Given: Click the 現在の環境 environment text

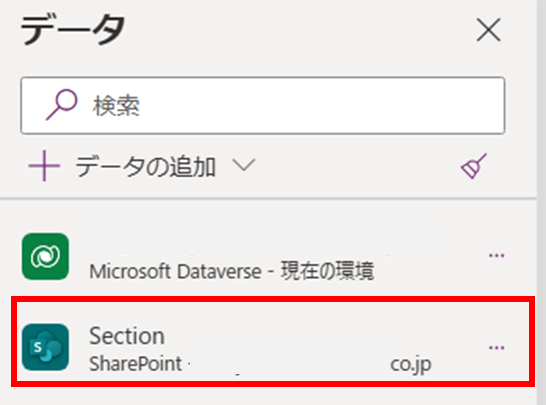Looking at the screenshot, I should tap(327, 271).
